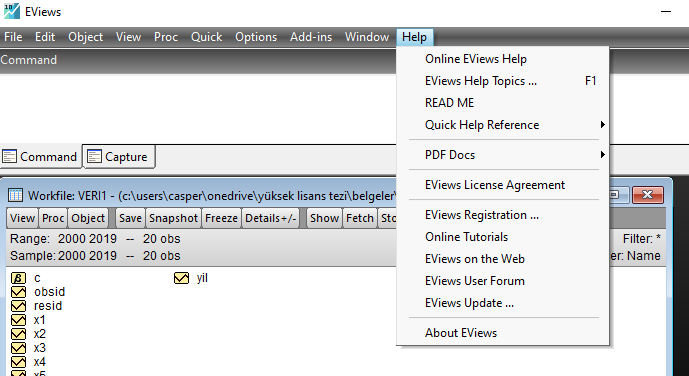
Task: Open the Add-ins menu
Action: coord(311,37)
